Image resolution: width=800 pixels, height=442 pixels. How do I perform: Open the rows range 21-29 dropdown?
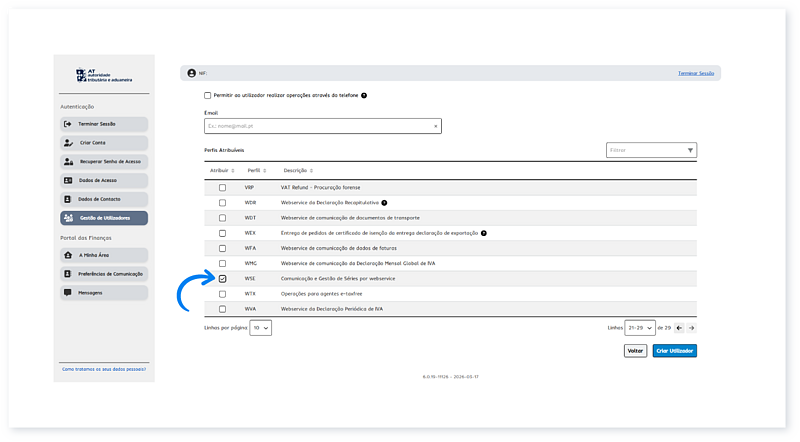[641, 327]
